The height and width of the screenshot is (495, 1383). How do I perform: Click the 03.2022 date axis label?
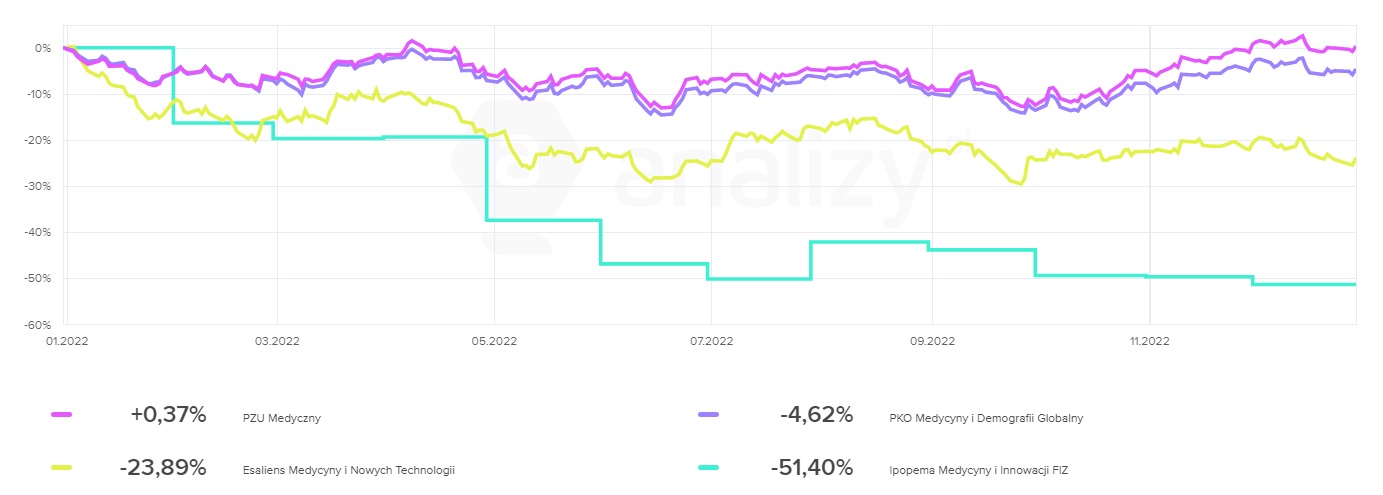pyautogui.click(x=276, y=340)
